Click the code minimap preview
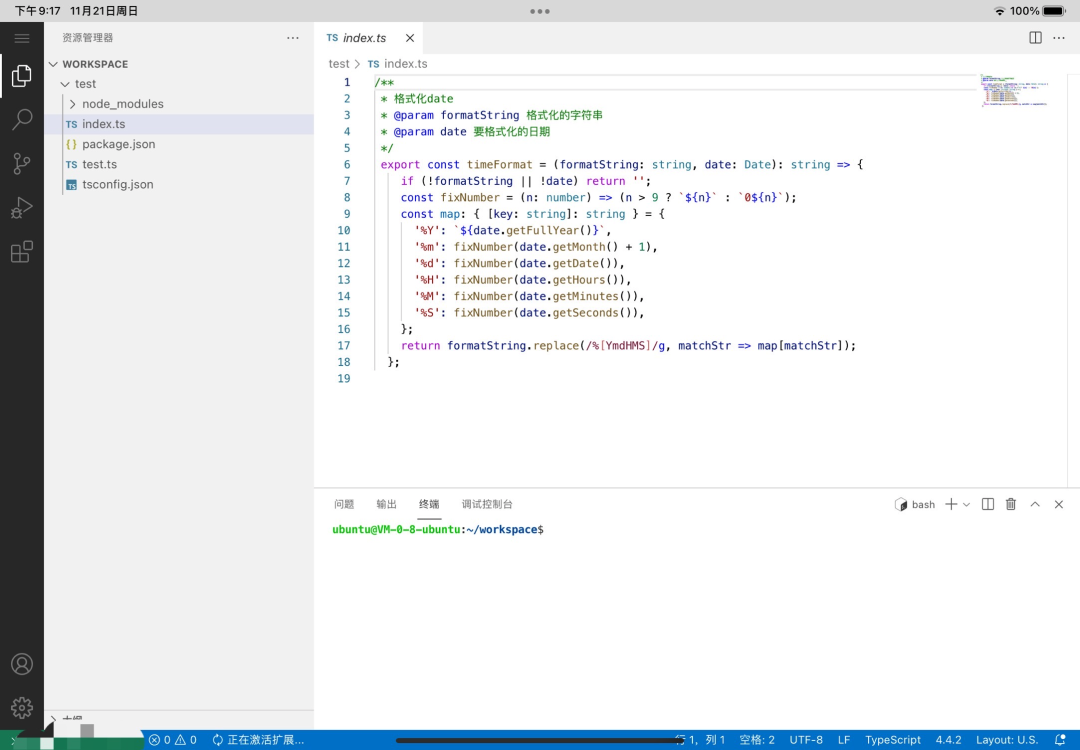Image resolution: width=1080 pixels, height=750 pixels. point(1014,90)
